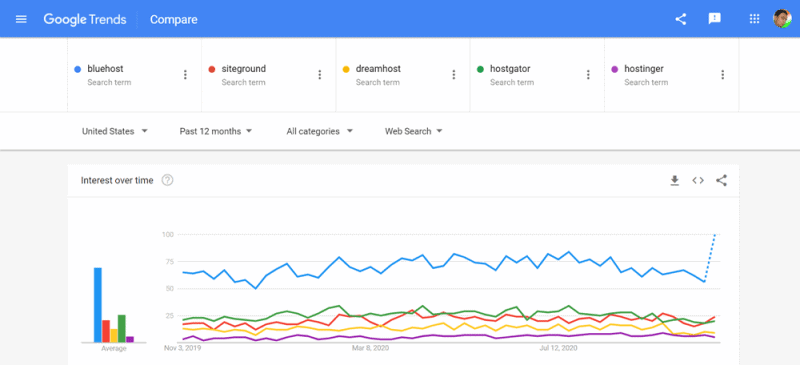Open the send feedback icon
800x365 pixels.
click(715, 19)
